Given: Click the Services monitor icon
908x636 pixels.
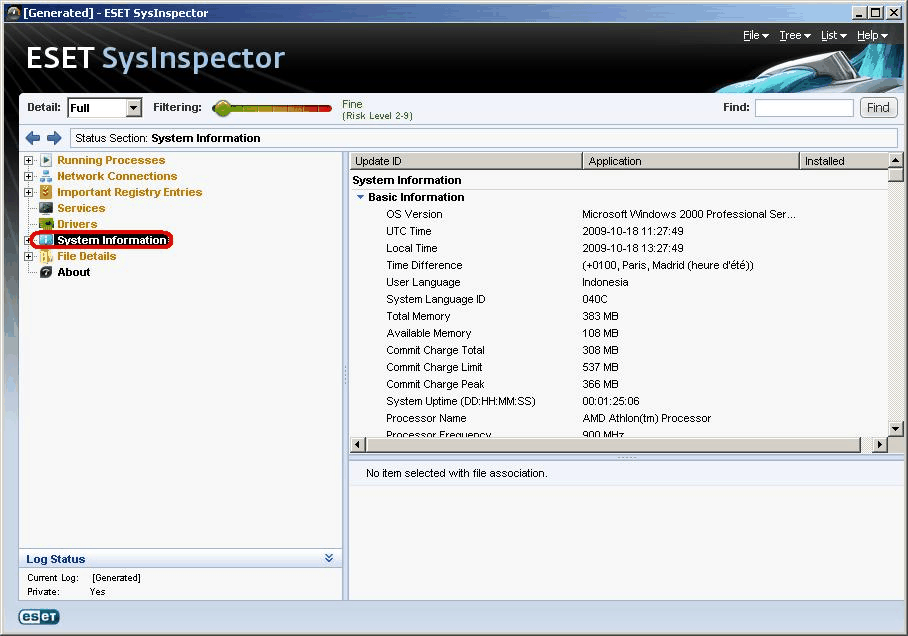Looking at the screenshot, I should (46, 208).
